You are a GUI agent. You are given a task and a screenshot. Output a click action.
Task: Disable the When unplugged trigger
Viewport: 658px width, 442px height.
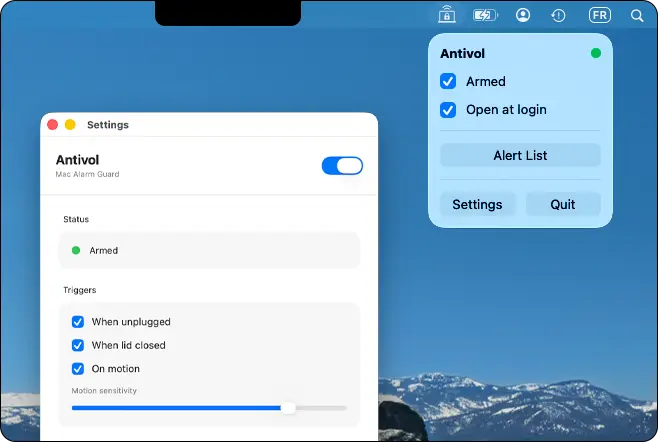tap(78, 322)
